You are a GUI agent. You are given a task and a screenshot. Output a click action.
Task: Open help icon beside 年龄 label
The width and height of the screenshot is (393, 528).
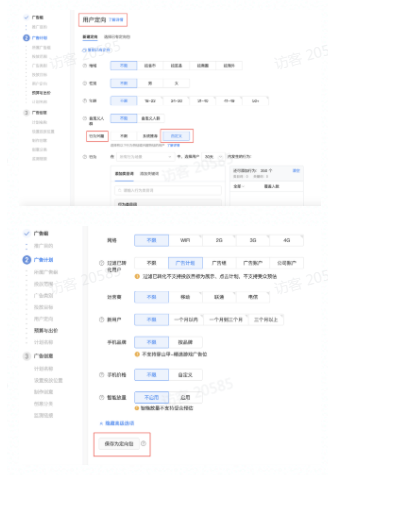point(85,101)
